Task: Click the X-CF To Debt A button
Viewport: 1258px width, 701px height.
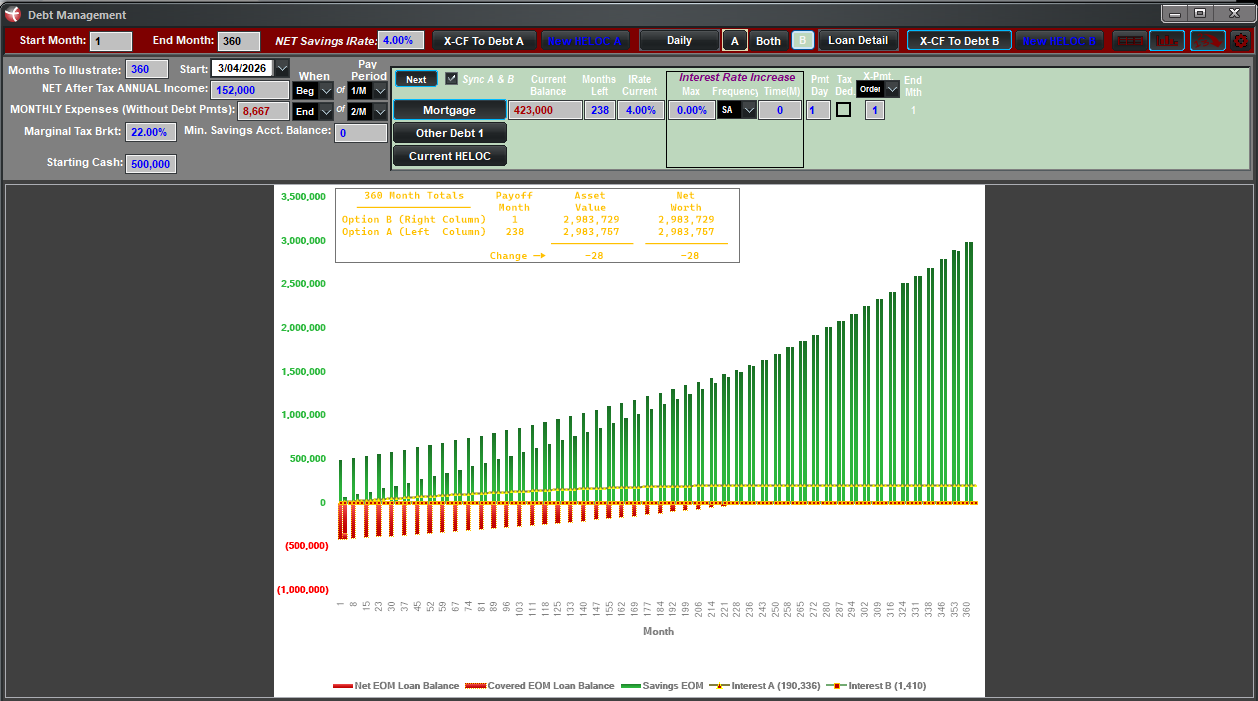Action: [x=484, y=41]
